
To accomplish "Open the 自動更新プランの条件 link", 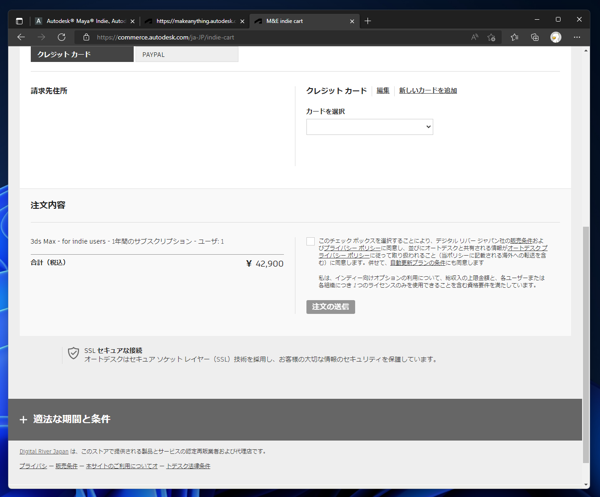I will (x=417, y=263).
